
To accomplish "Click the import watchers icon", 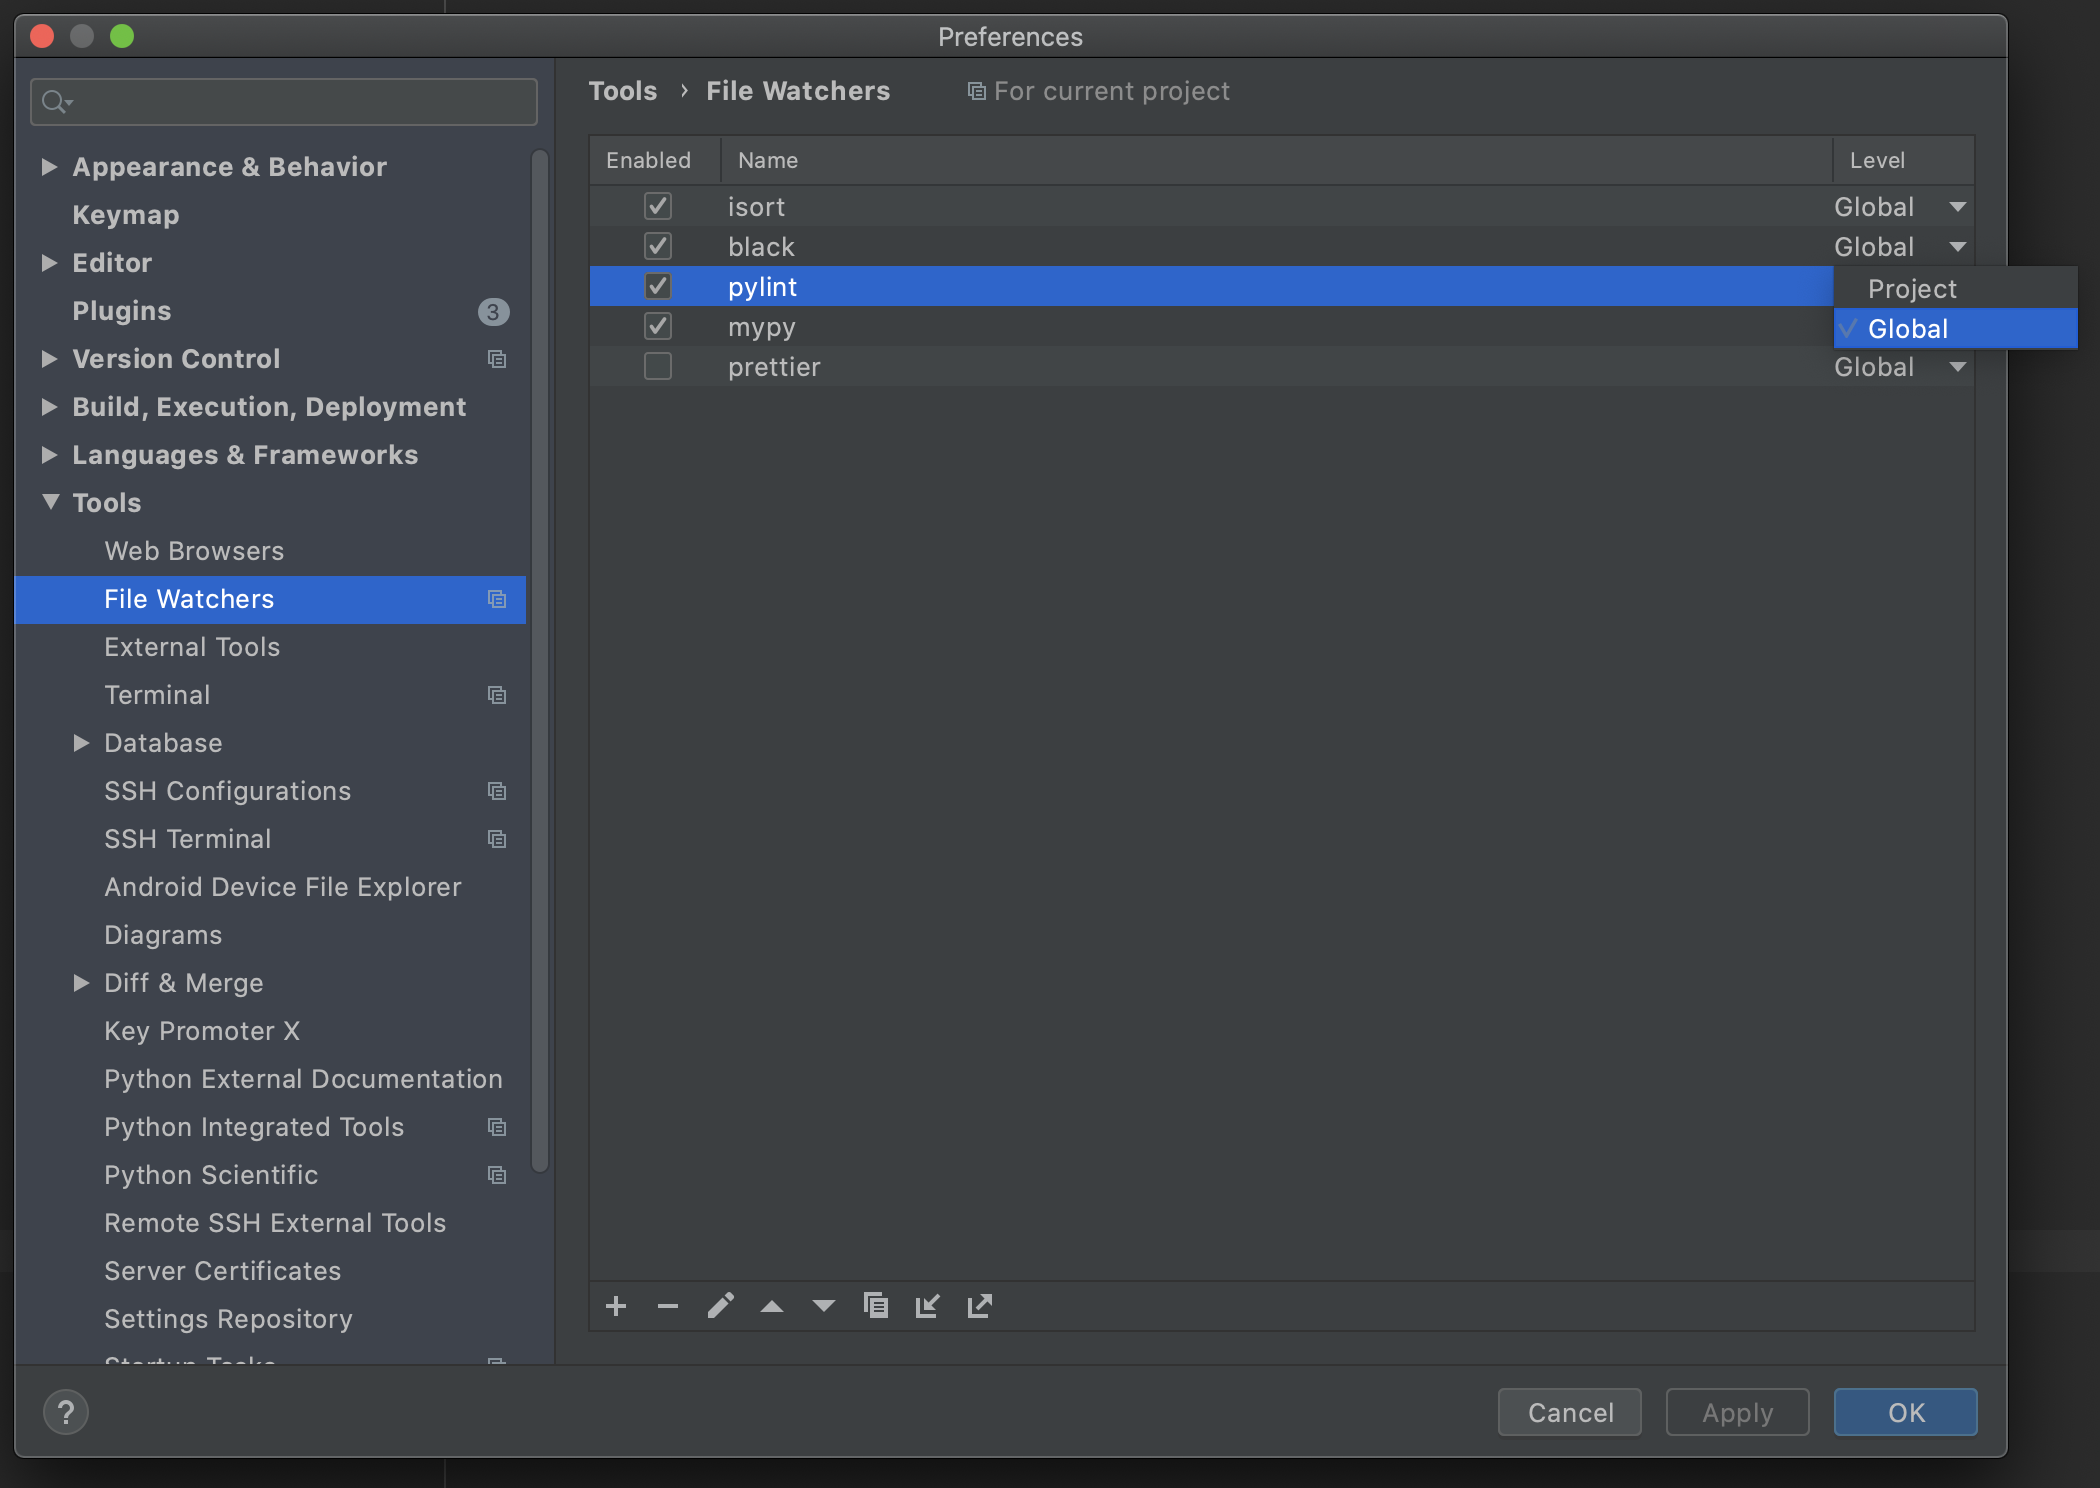I will [928, 1306].
